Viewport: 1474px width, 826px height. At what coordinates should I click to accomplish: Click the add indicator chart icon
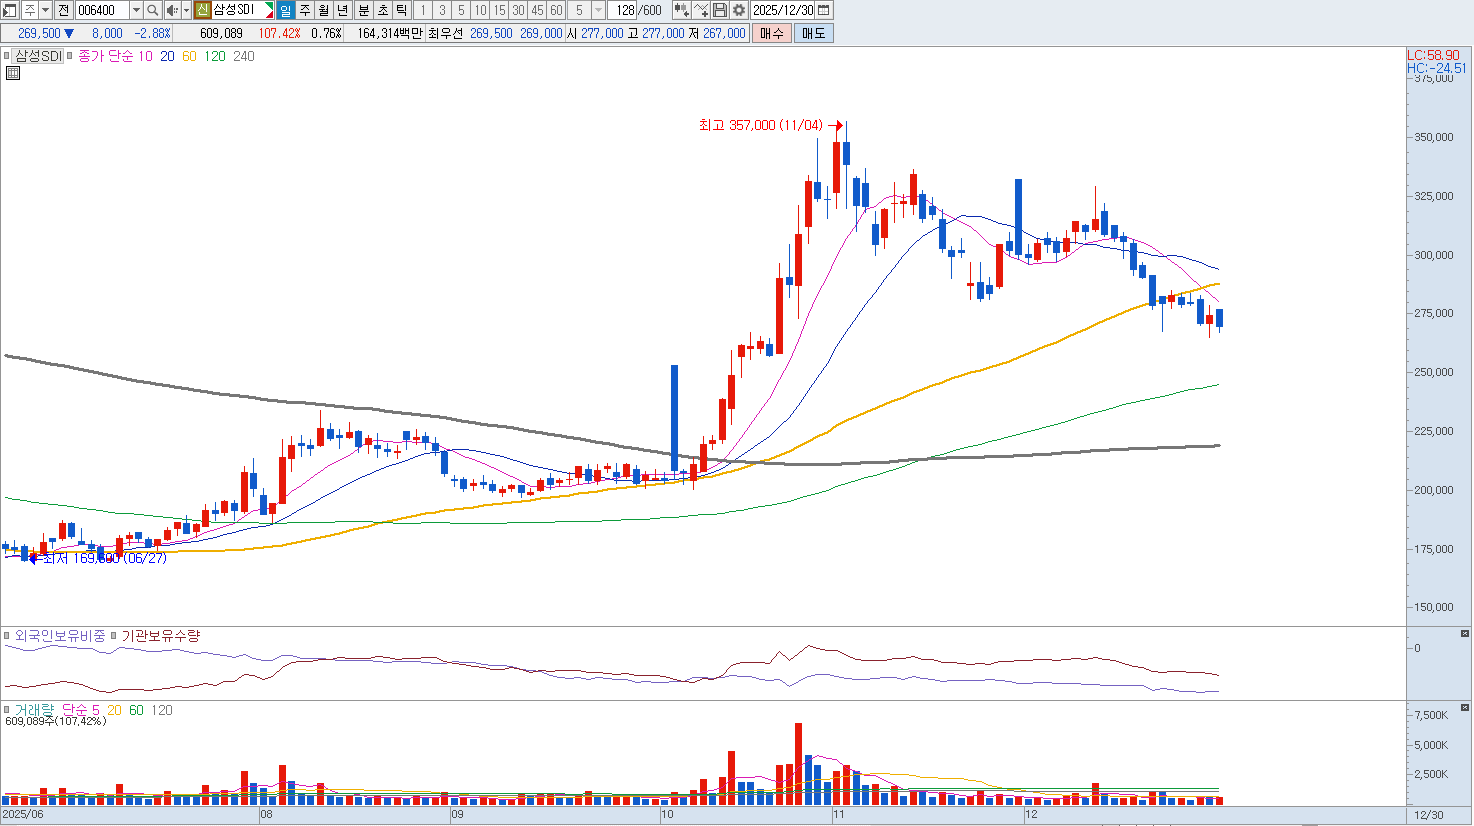[x=681, y=10]
